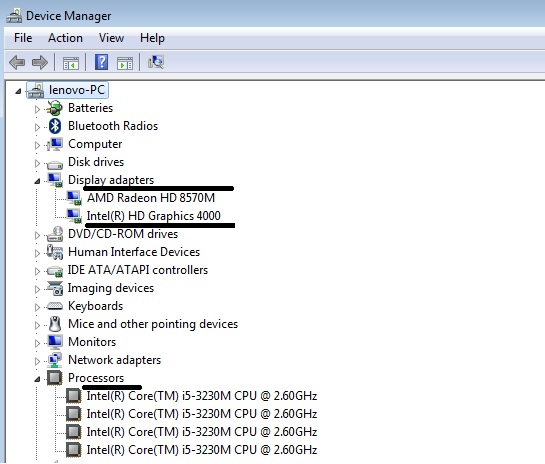Expand the Imaging devices node

coord(37,289)
